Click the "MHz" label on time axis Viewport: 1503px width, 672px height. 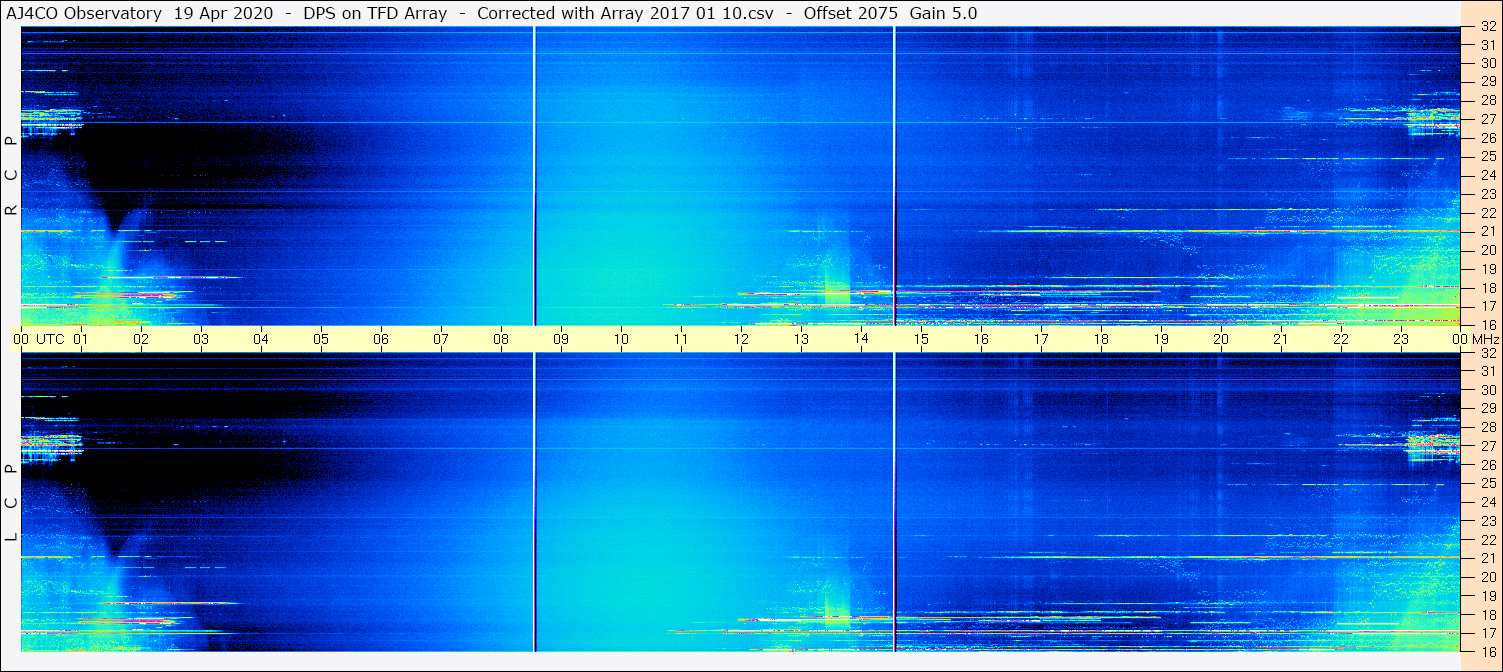(1485, 339)
